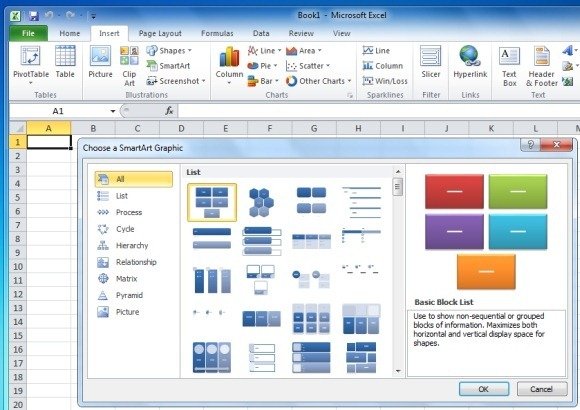Screen dimensions: 580x410
Task: Select the Process SmartArt category
Action: click(x=134, y=212)
